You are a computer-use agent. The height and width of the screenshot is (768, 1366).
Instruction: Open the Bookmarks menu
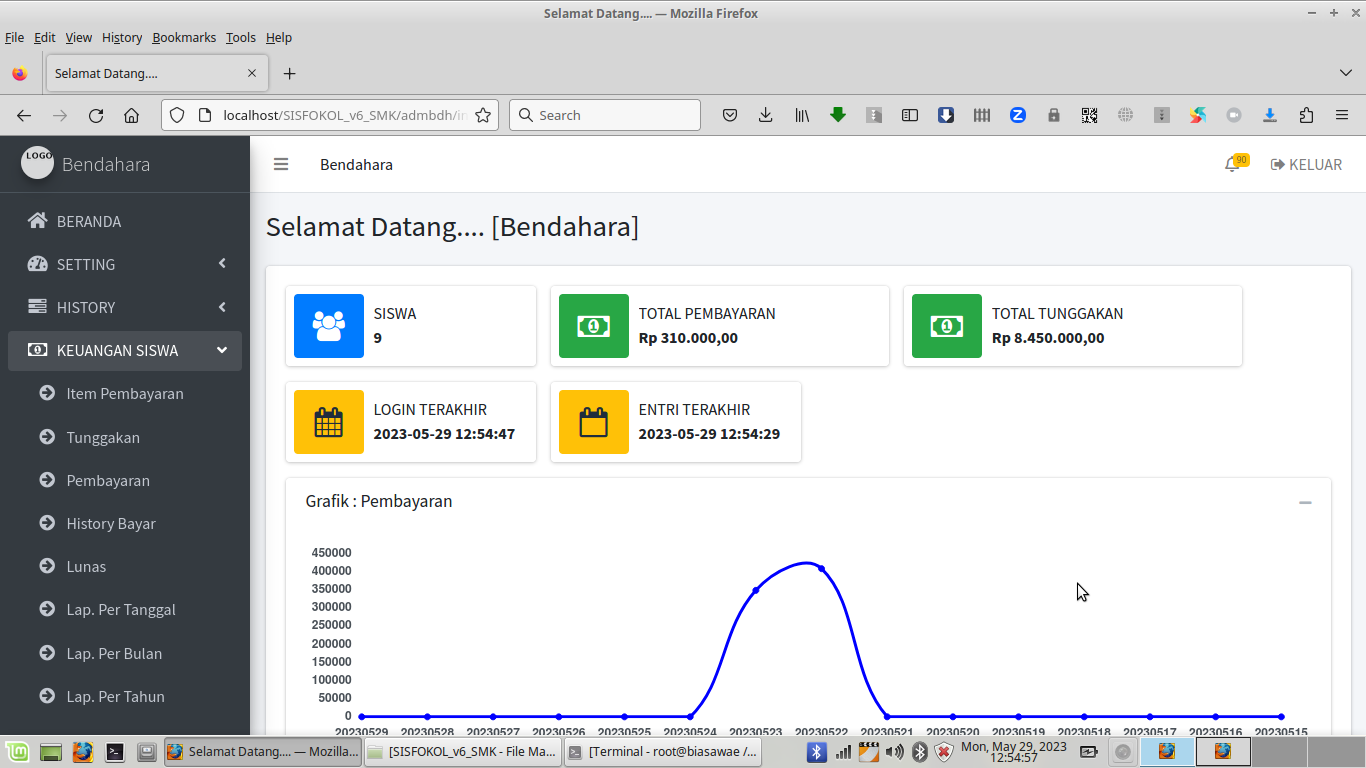(x=184, y=37)
